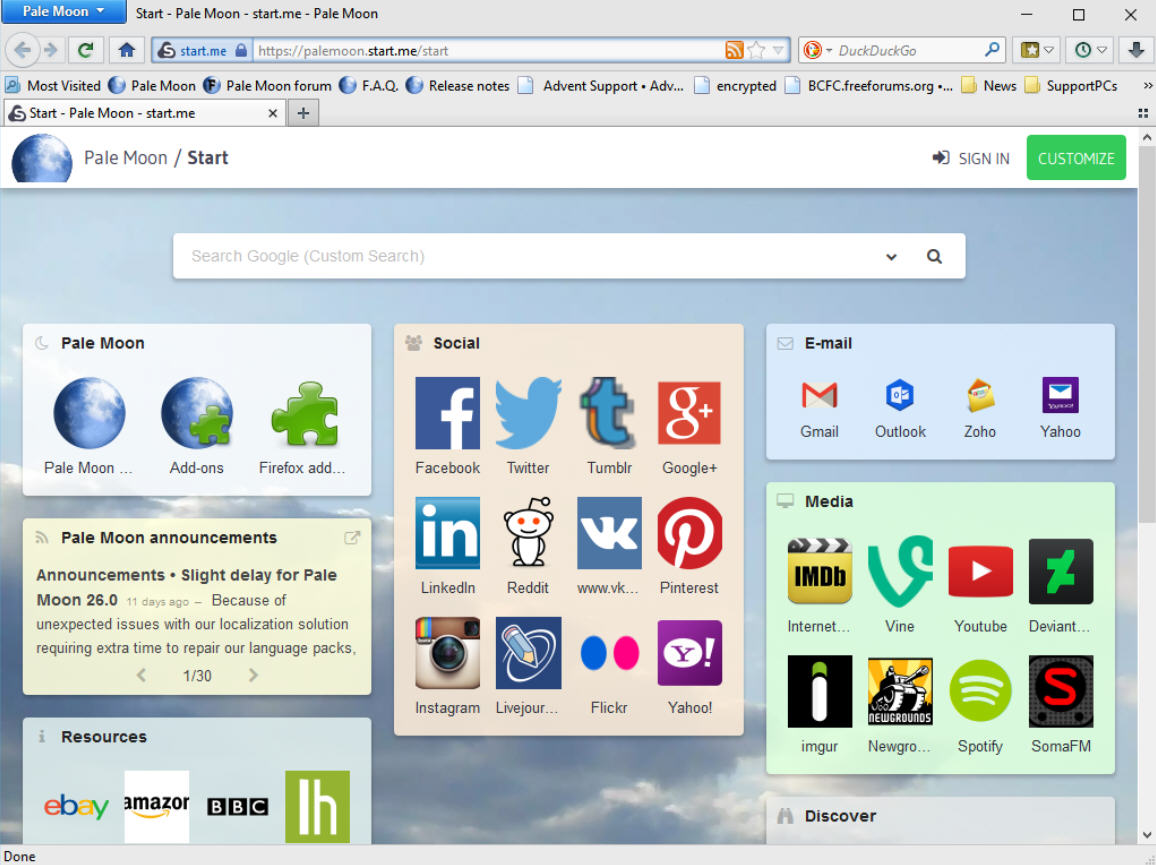1156x865 pixels.
Task: Open the Youtube icon in Media
Action: point(980,571)
